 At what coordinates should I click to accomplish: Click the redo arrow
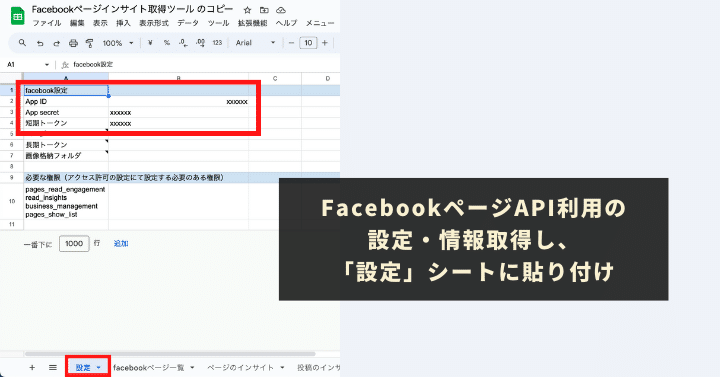[x=56, y=43]
